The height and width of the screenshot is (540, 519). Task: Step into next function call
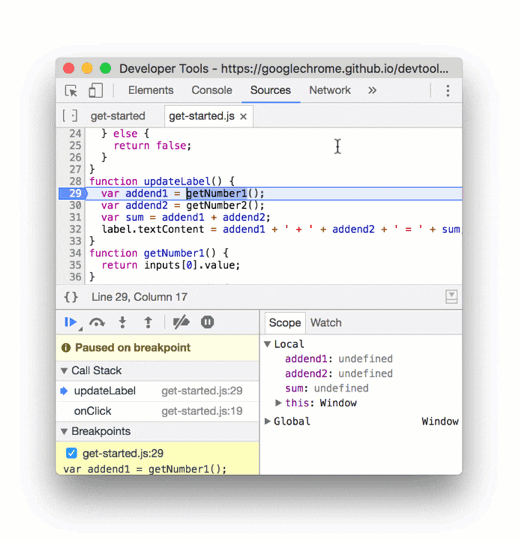click(122, 322)
